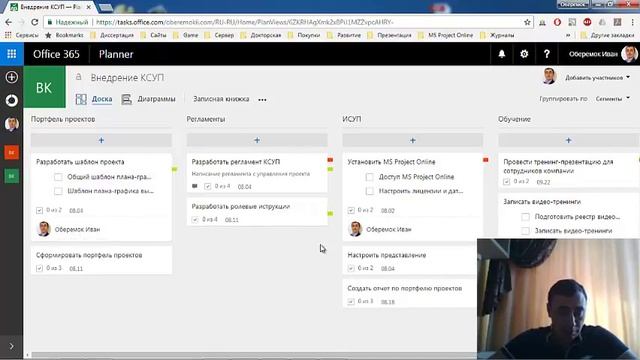Click the Apps shortcut in bookmarks bar

pos(22,35)
